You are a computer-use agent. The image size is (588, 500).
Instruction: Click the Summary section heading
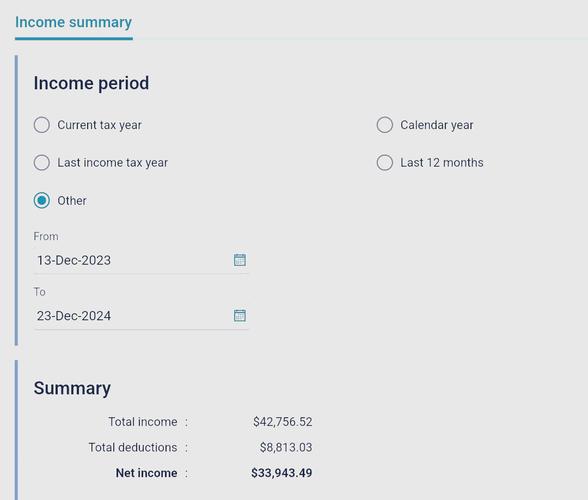[x=72, y=389]
